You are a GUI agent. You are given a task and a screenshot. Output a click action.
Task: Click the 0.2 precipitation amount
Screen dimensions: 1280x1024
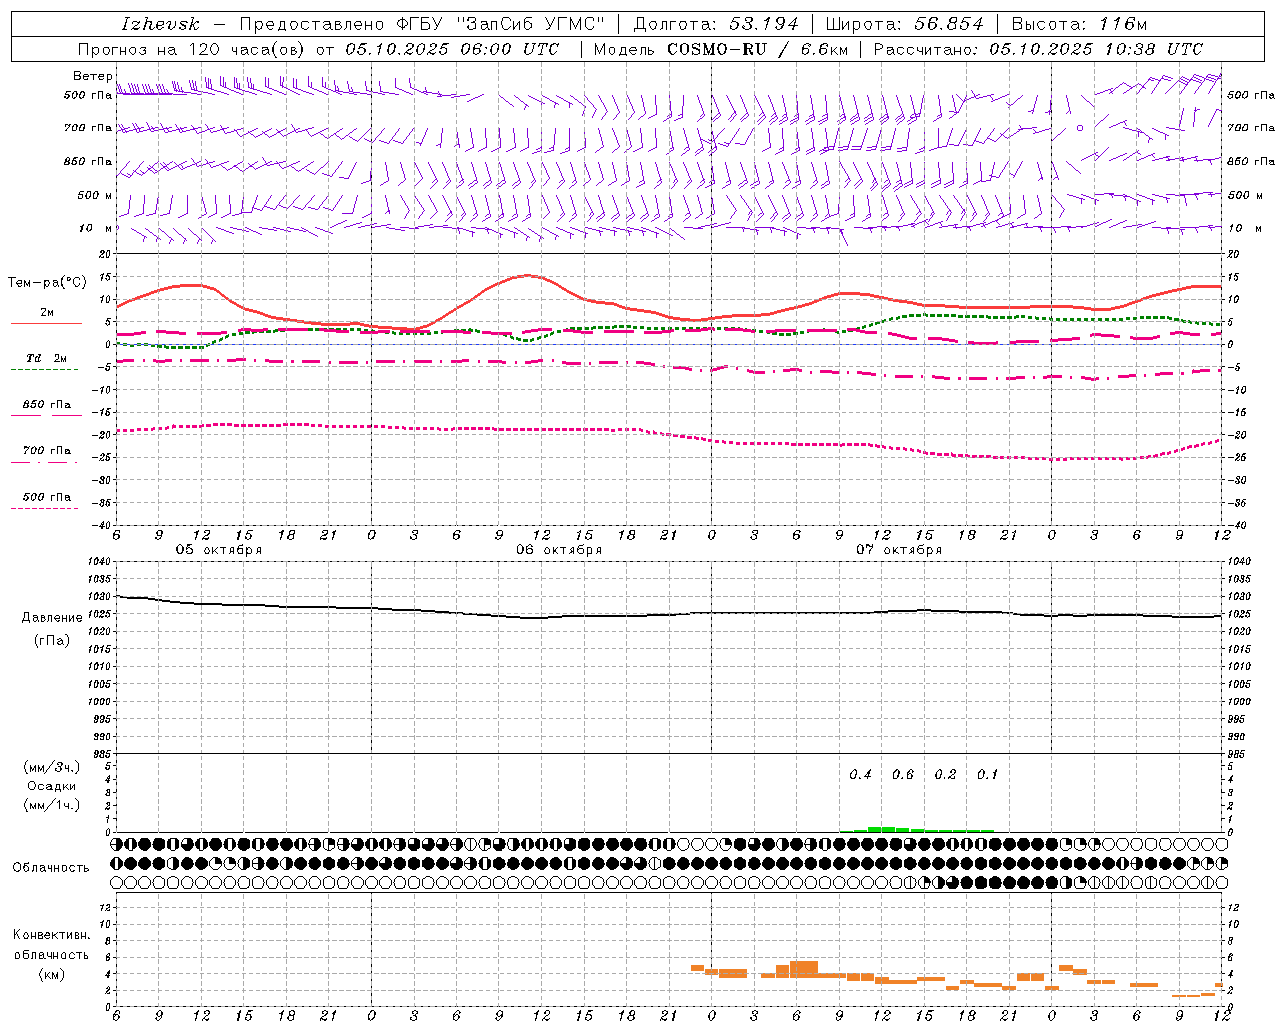pyautogui.click(x=945, y=775)
